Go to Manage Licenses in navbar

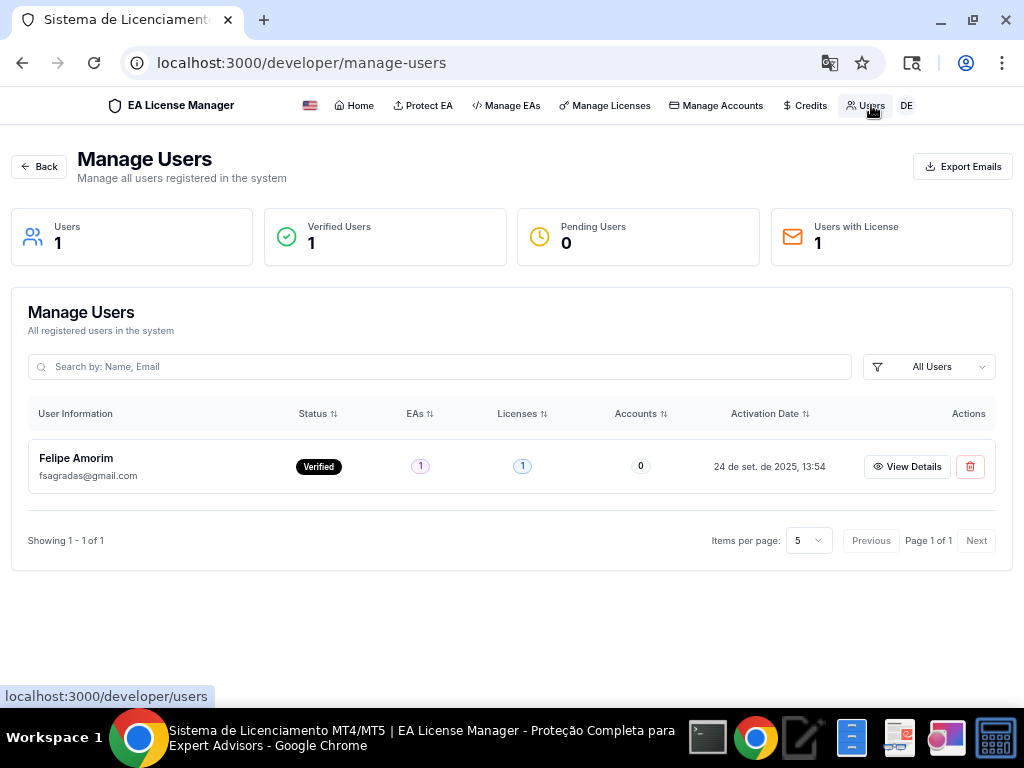coord(605,106)
